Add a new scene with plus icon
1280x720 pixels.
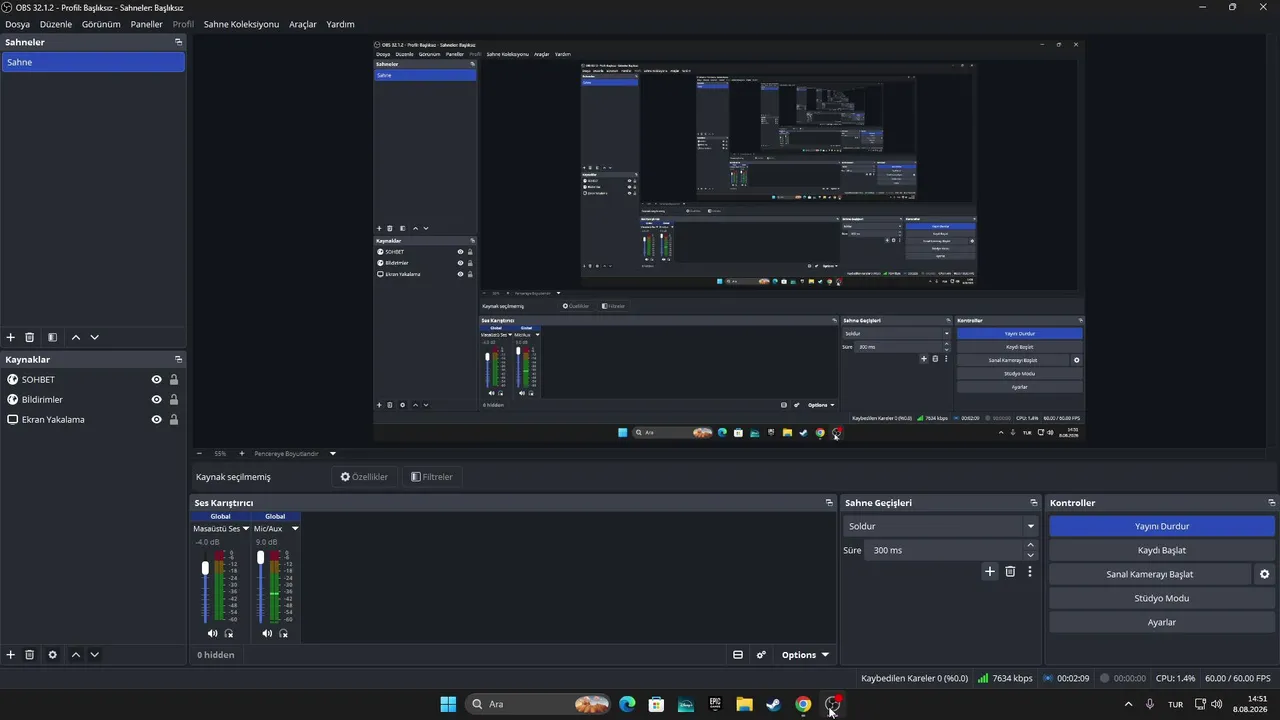coord(11,338)
